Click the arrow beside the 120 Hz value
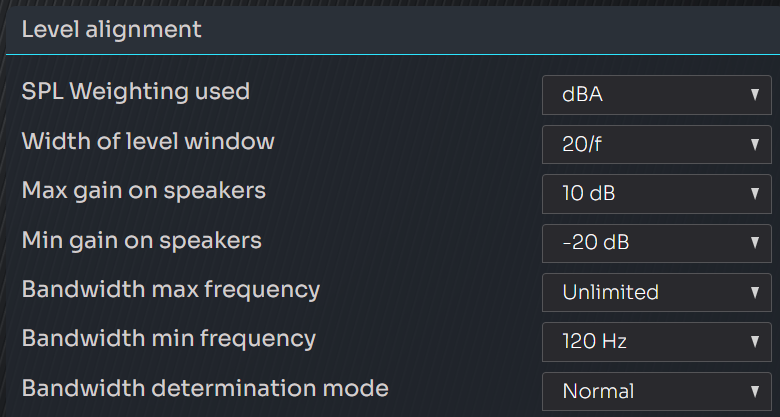This screenshot has width=780, height=417. coord(754,341)
